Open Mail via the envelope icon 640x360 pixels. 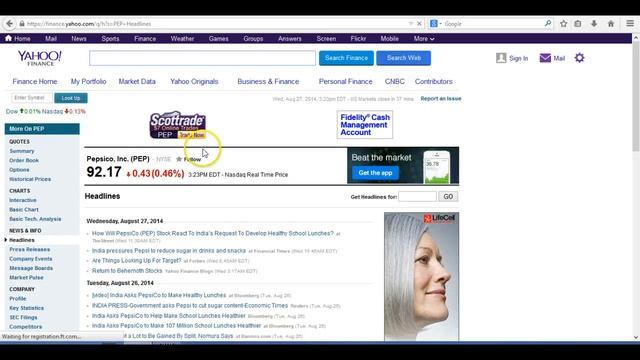coord(545,58)
